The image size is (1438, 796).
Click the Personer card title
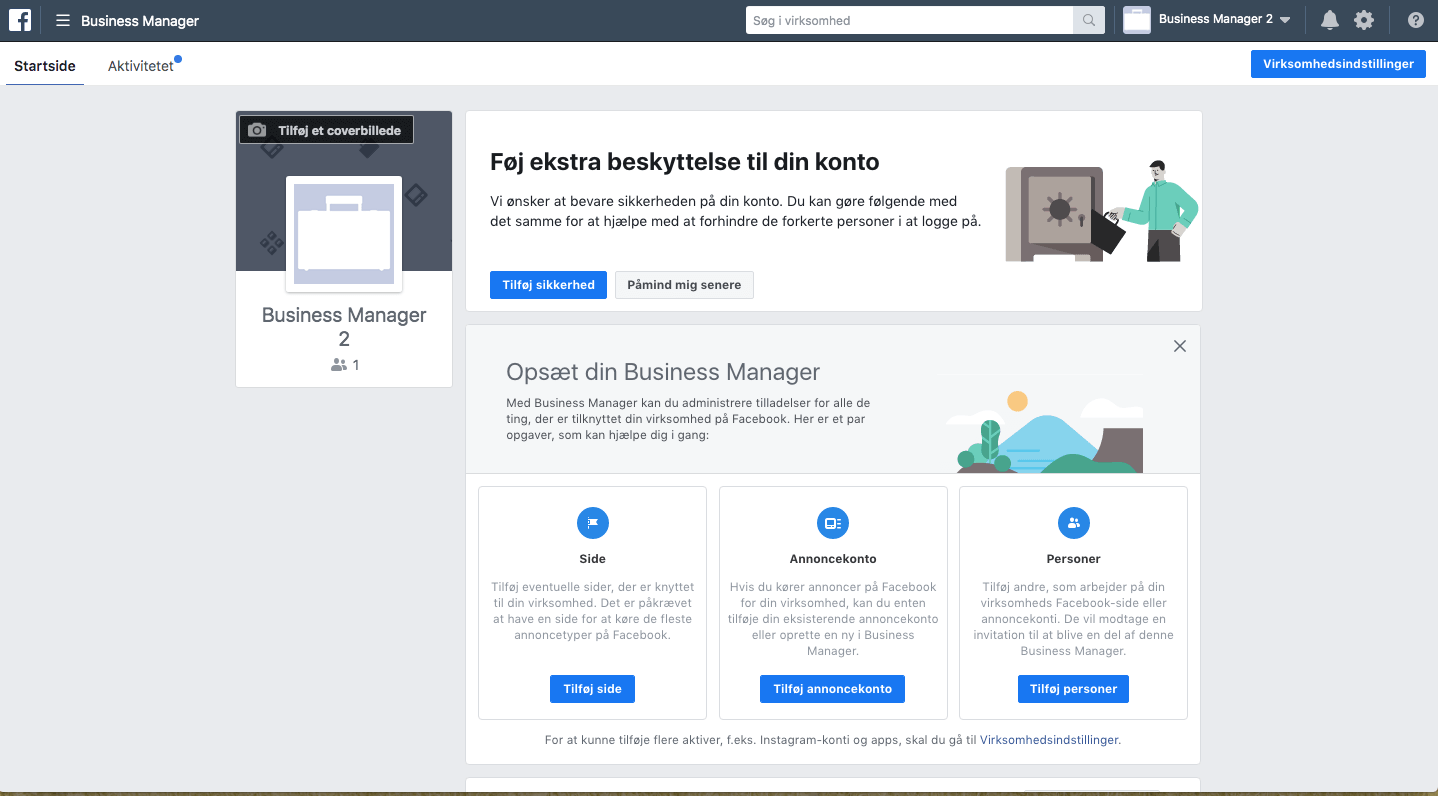[x=1074, y=559]
